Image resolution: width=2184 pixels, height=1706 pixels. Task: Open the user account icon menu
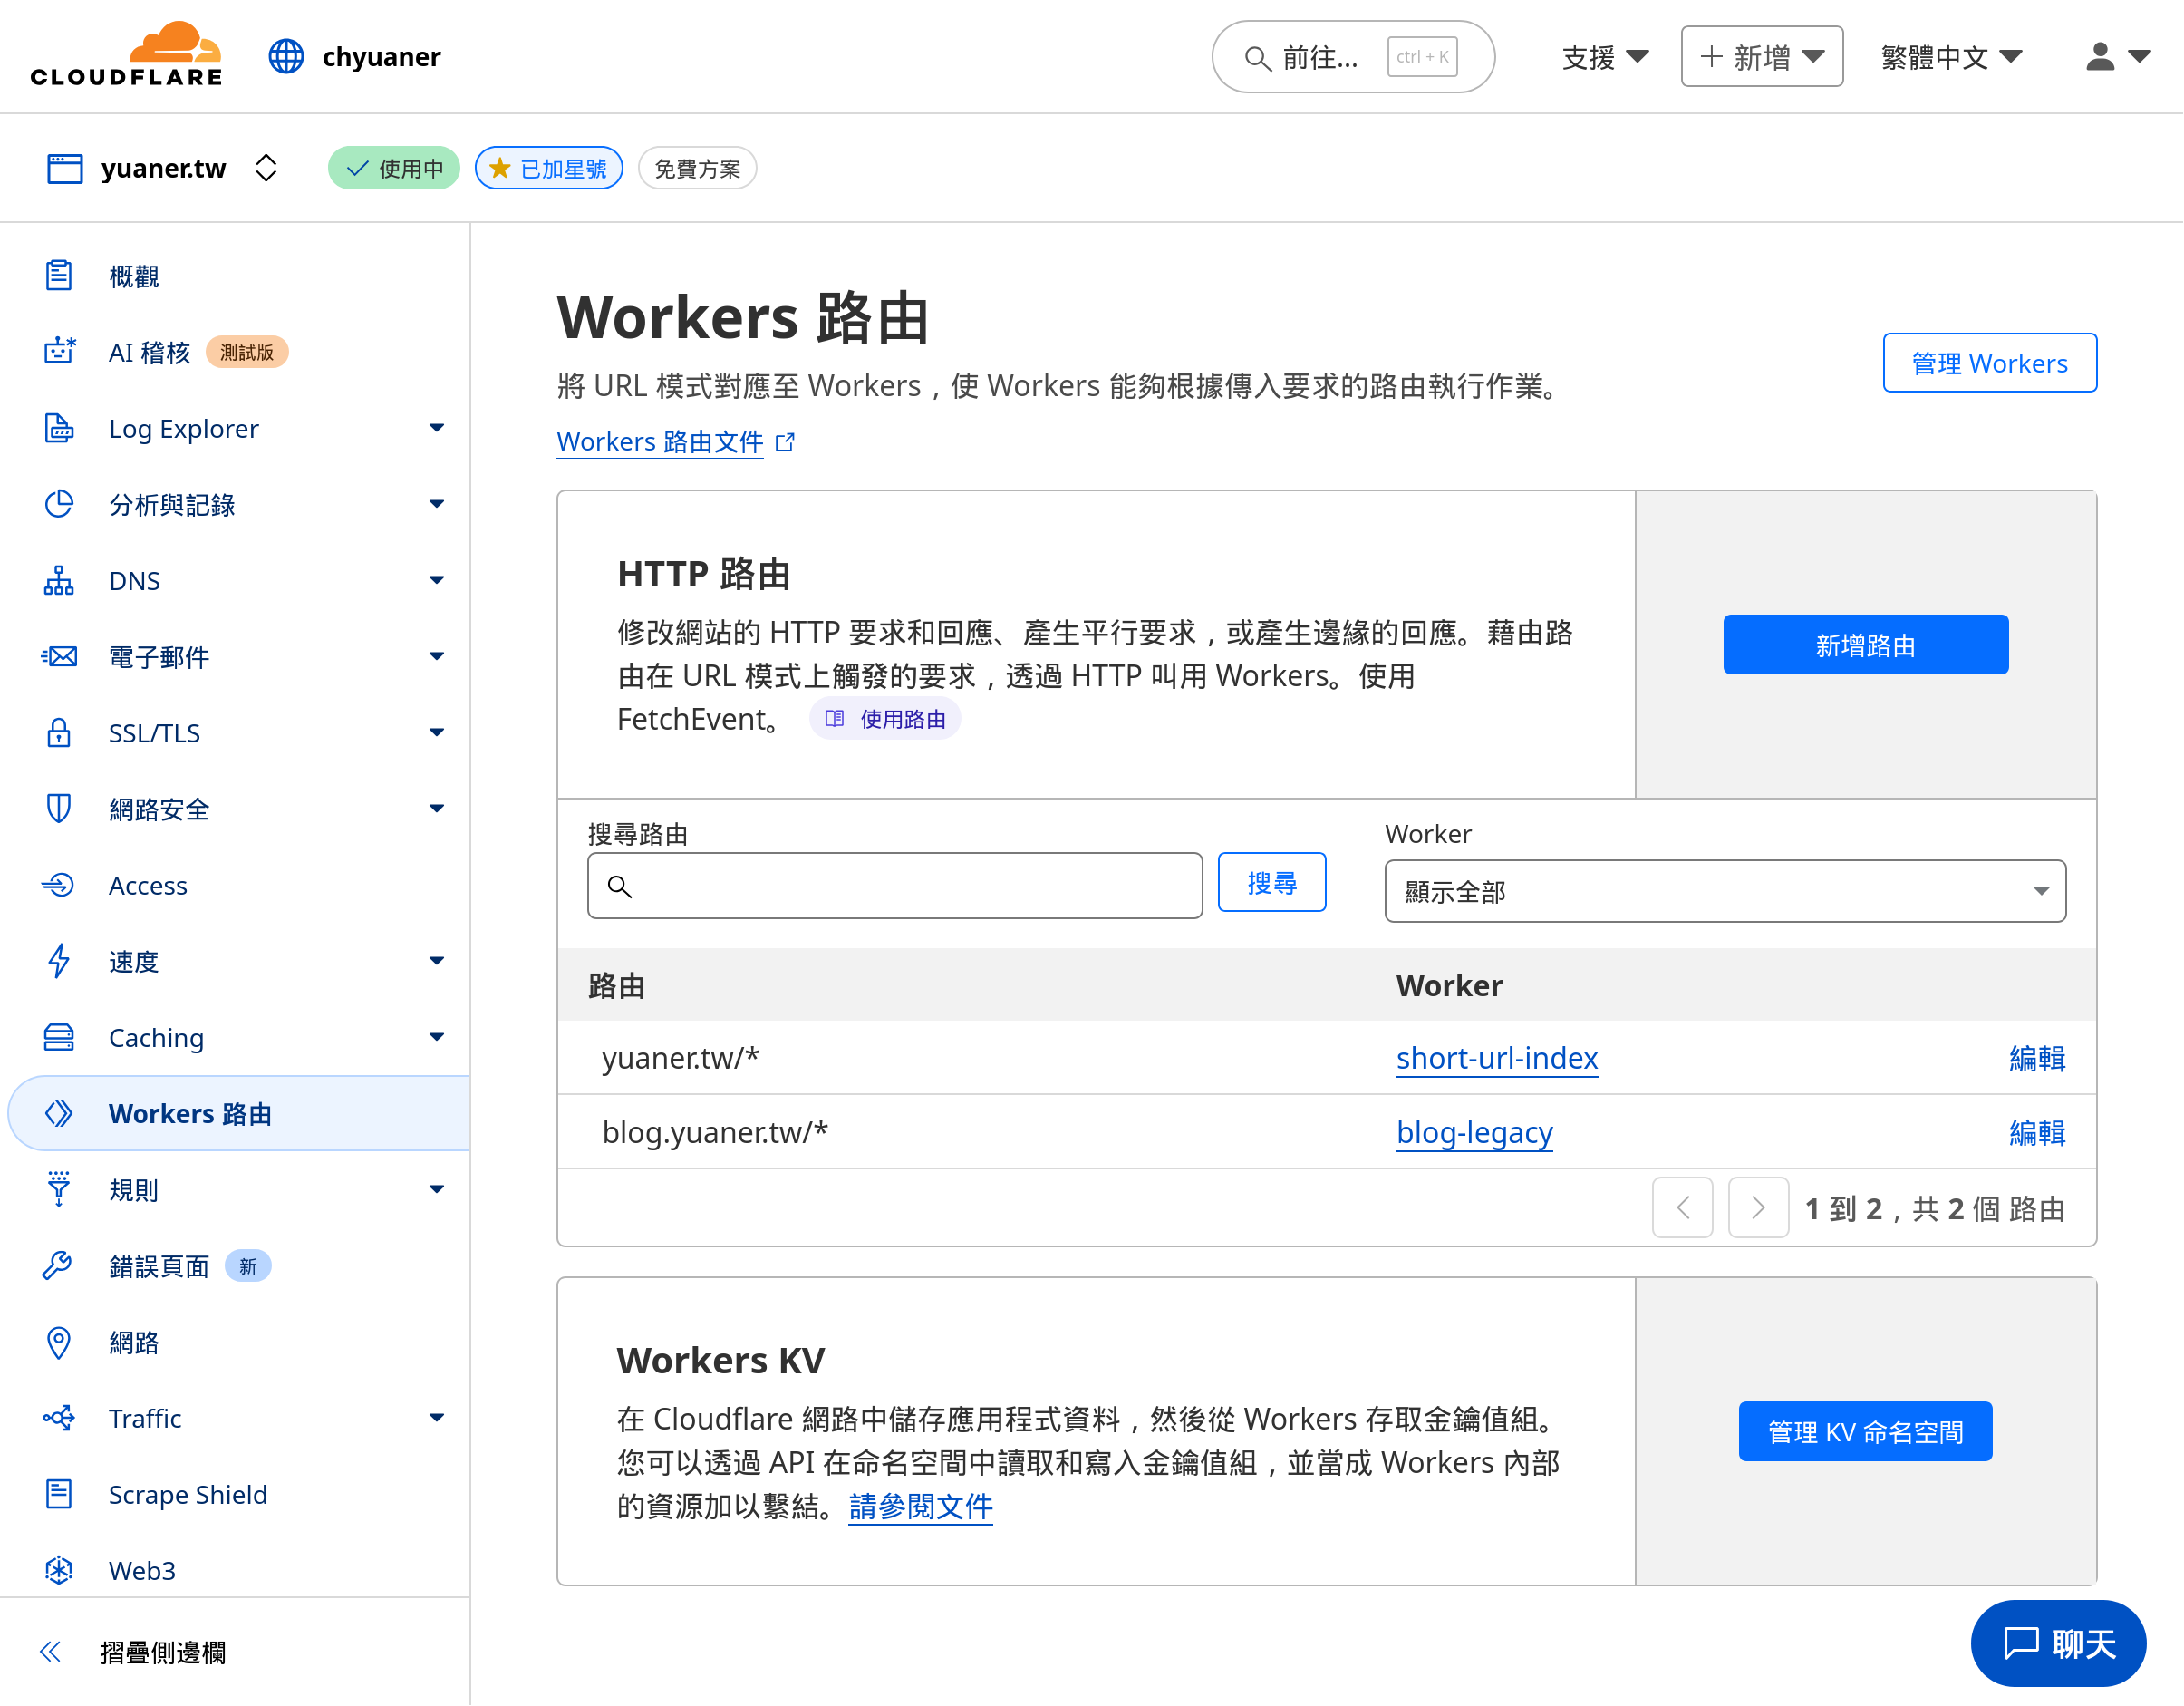click(x=2117, y=57)
